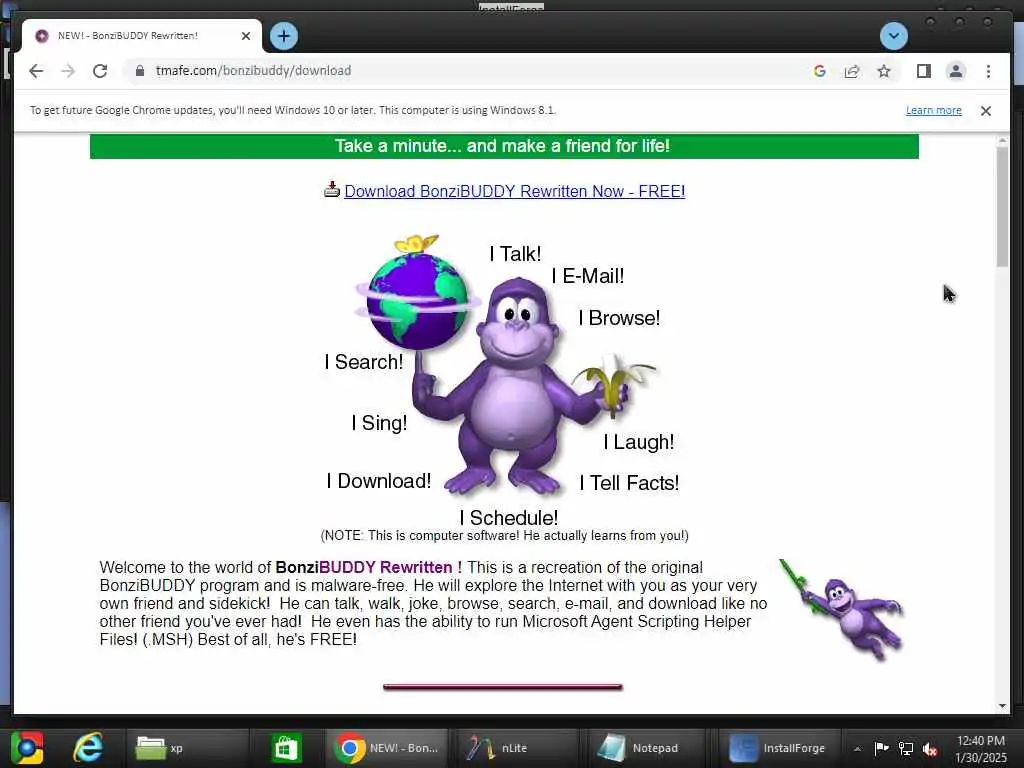The width and height of the screenshot is (1024, 768).
Task: Open Google search icon in address bar
Action: 820,71
